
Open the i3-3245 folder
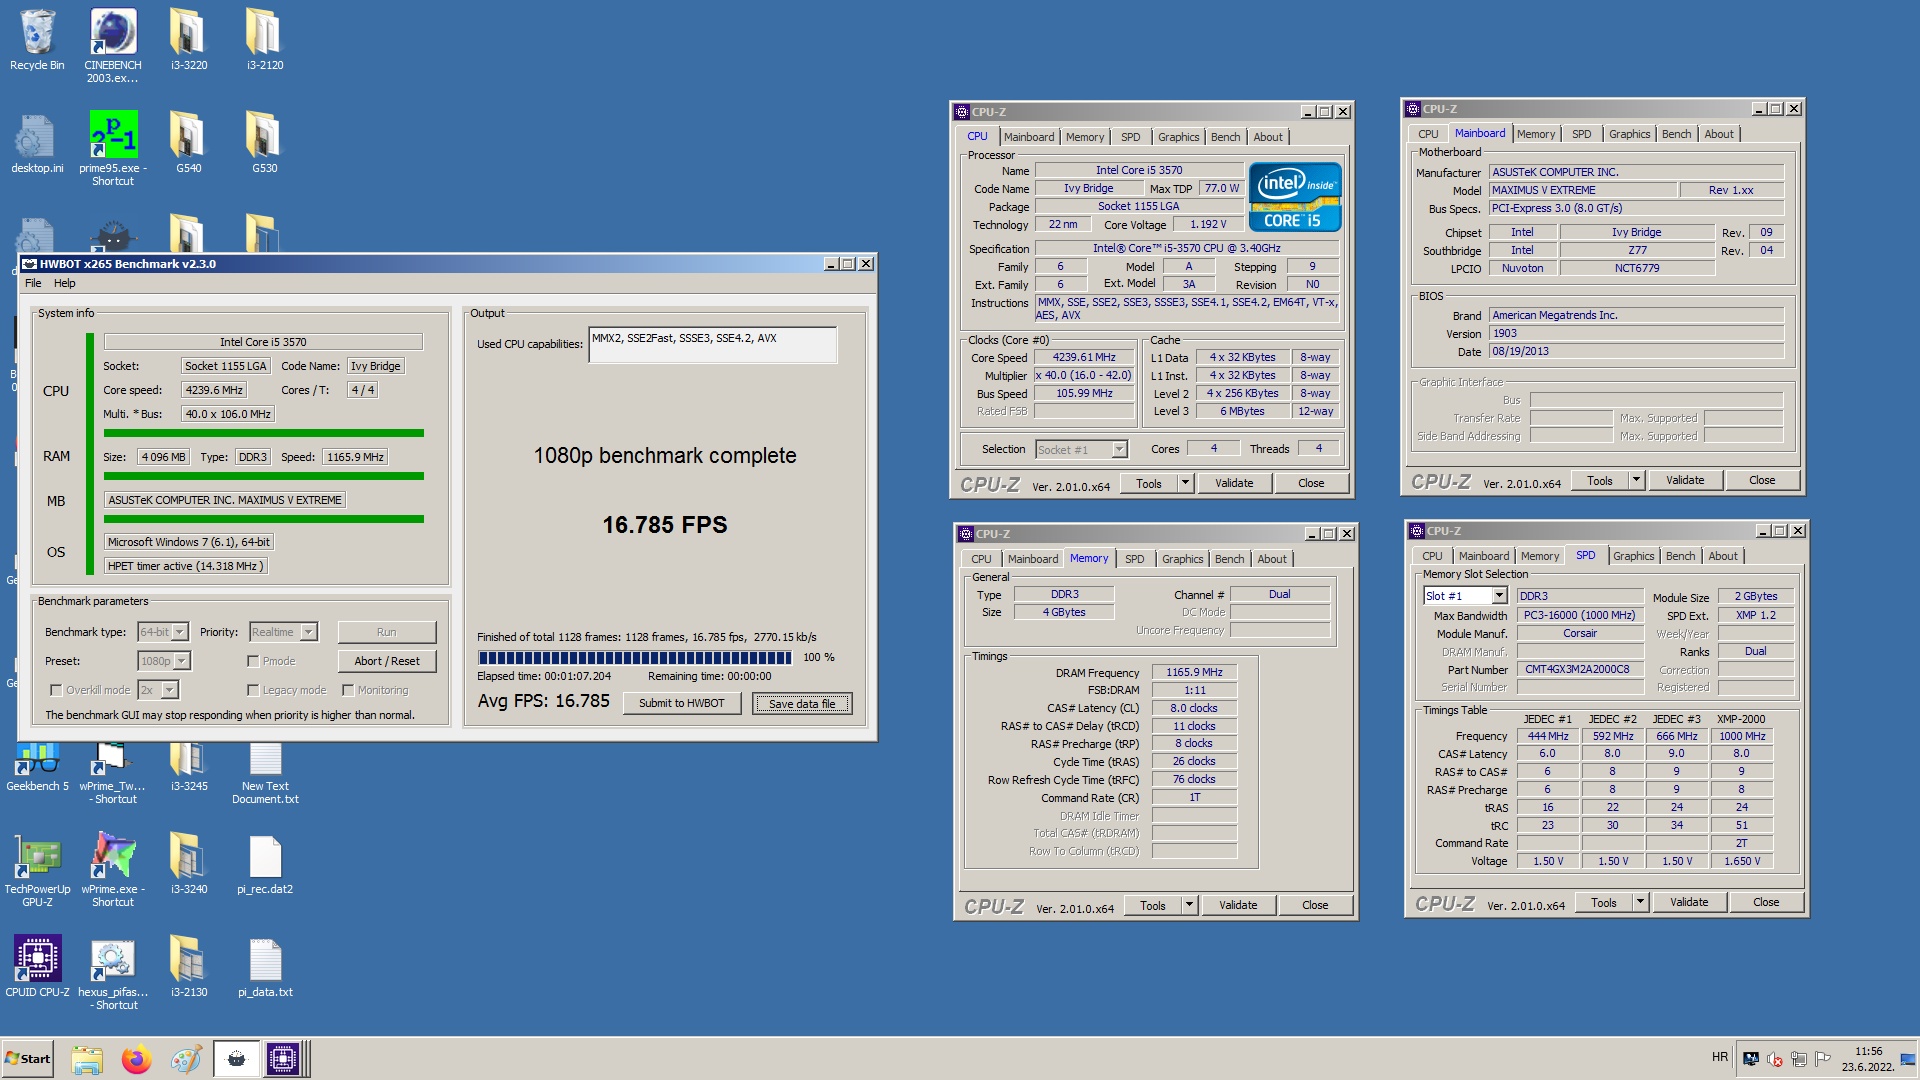189,767
